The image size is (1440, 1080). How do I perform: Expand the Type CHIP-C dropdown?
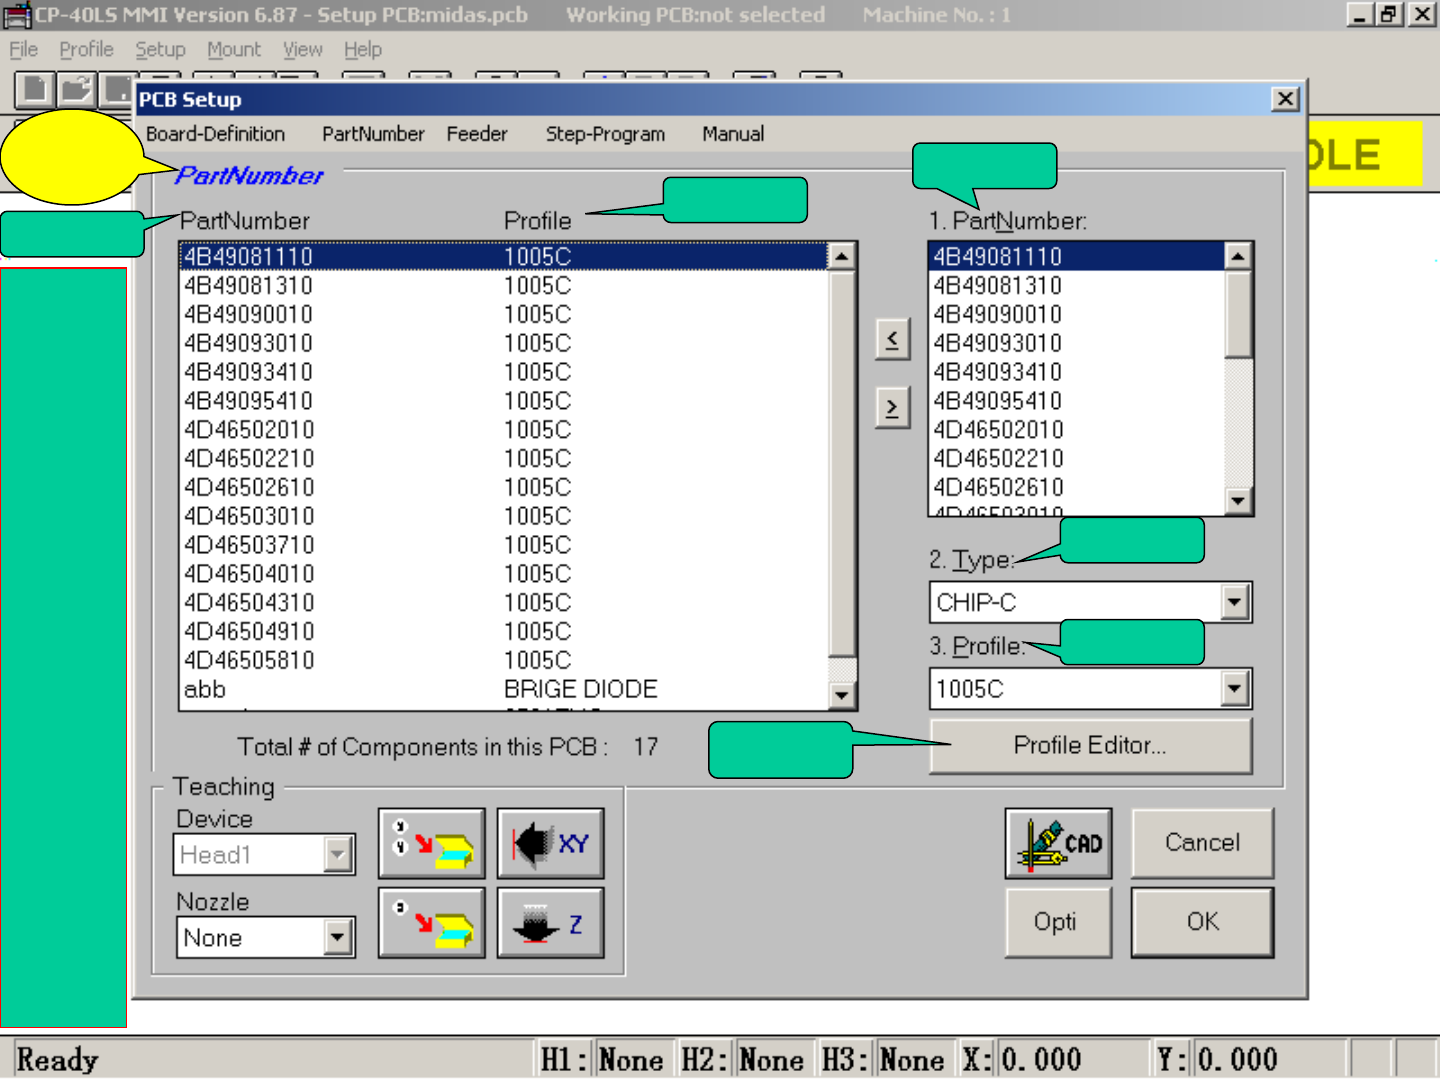(x=1235, y=602)
